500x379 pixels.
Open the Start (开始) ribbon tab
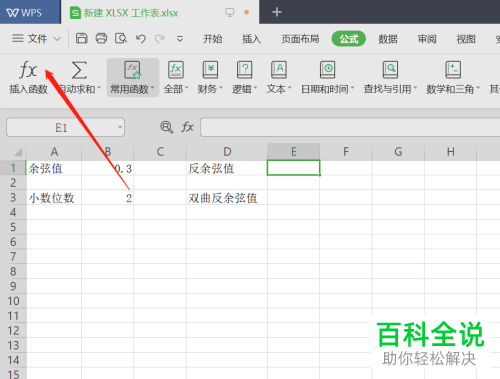point(213,39)
